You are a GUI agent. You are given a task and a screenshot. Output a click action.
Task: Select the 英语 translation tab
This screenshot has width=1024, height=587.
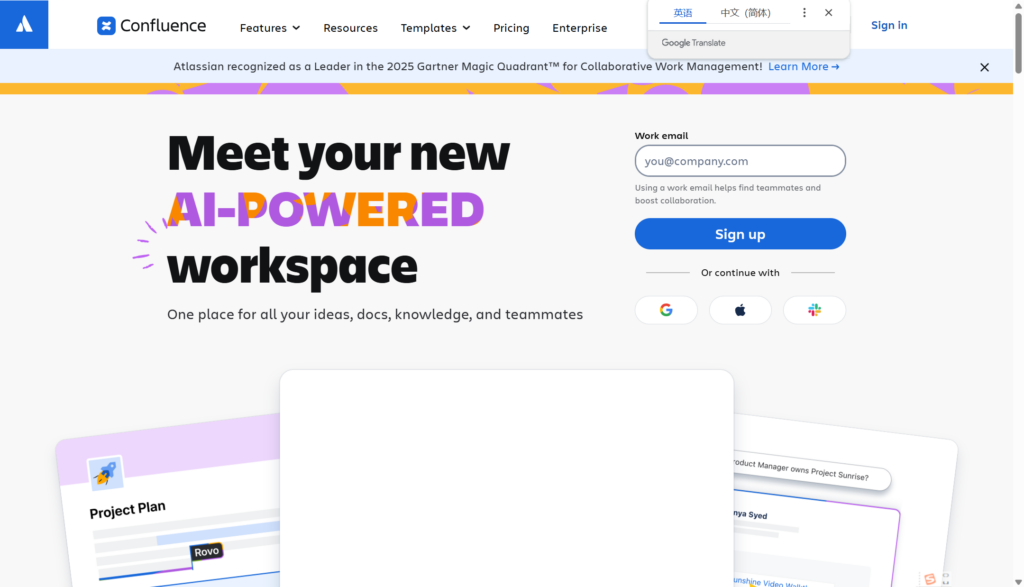(683, 13)
